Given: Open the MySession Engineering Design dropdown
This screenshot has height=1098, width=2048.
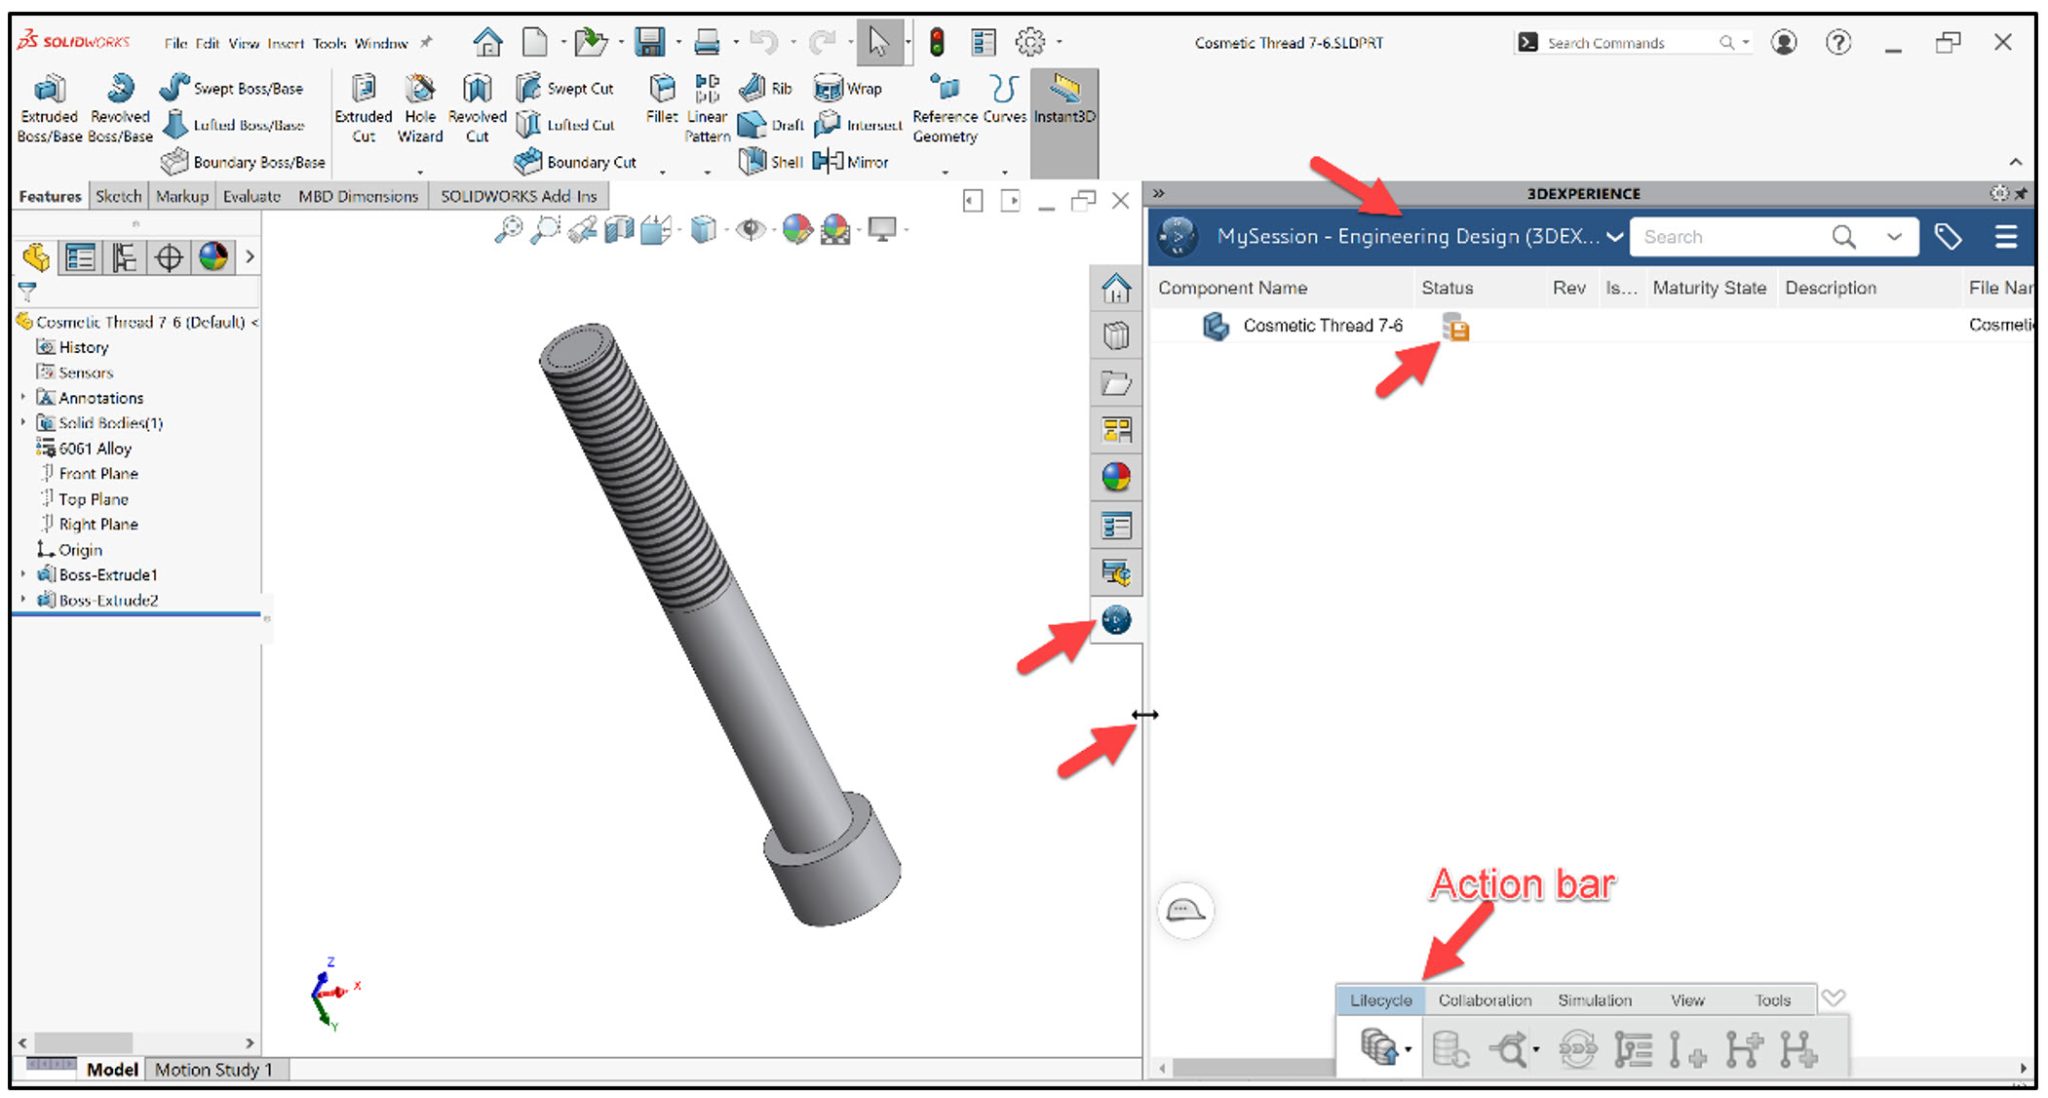Looking at the screenshot, I should click(x=1615, y=237).
